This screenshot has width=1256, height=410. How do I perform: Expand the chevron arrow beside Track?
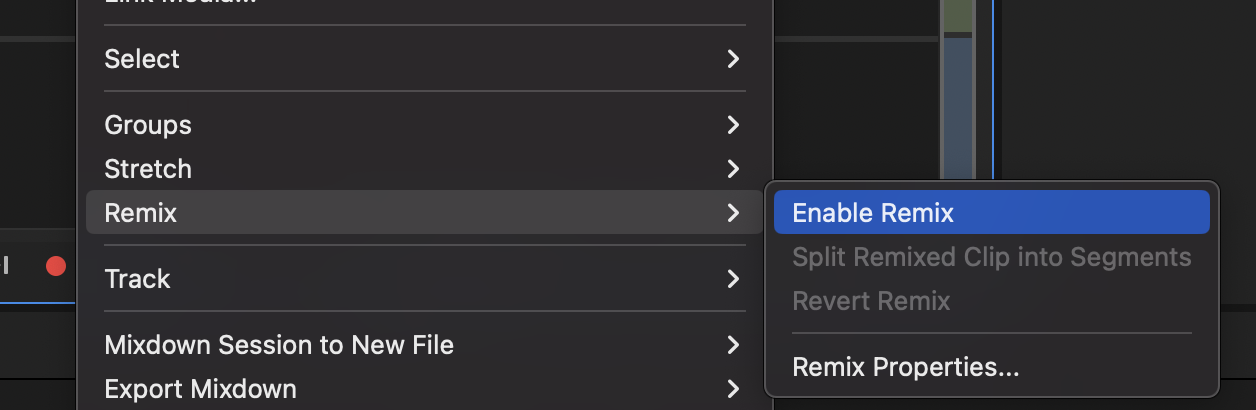point(733,278)
